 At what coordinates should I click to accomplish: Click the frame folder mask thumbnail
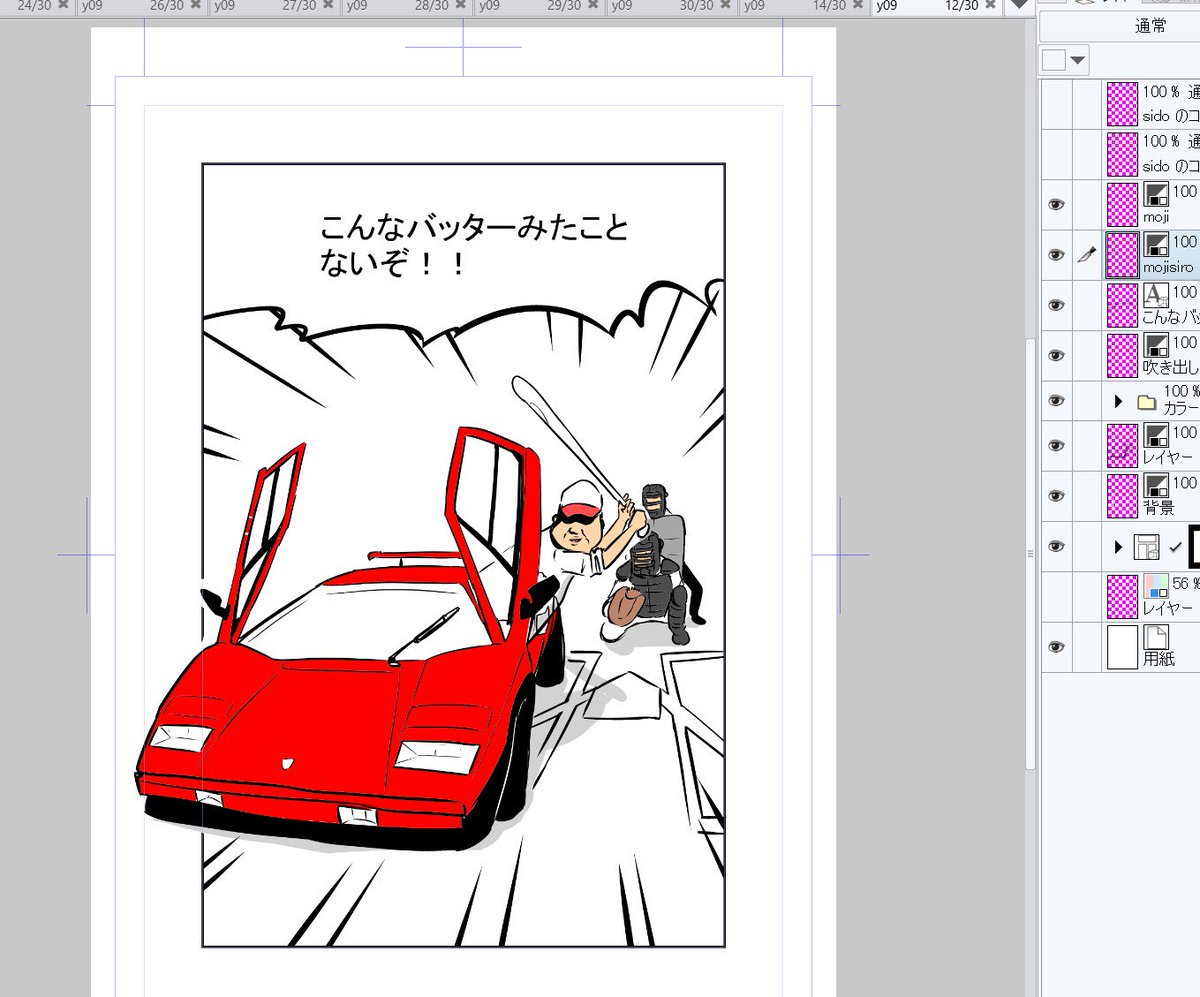1194,546
